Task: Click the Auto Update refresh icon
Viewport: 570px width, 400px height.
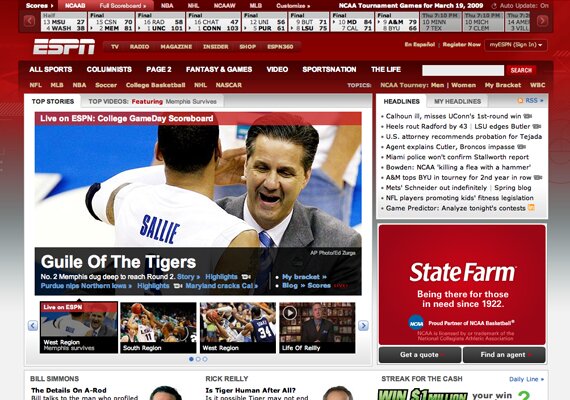Action: tap(494, 6)
